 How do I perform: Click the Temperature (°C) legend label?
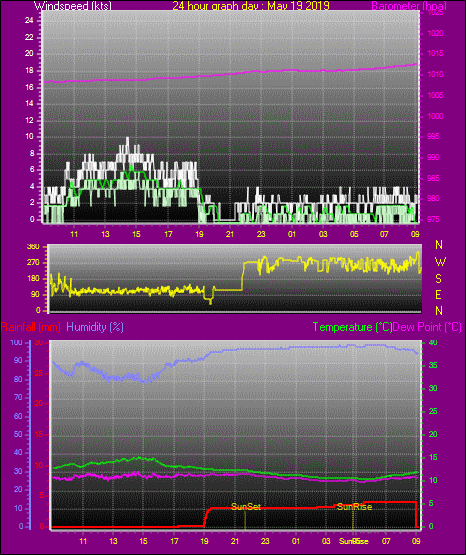[x=352, y=327]
